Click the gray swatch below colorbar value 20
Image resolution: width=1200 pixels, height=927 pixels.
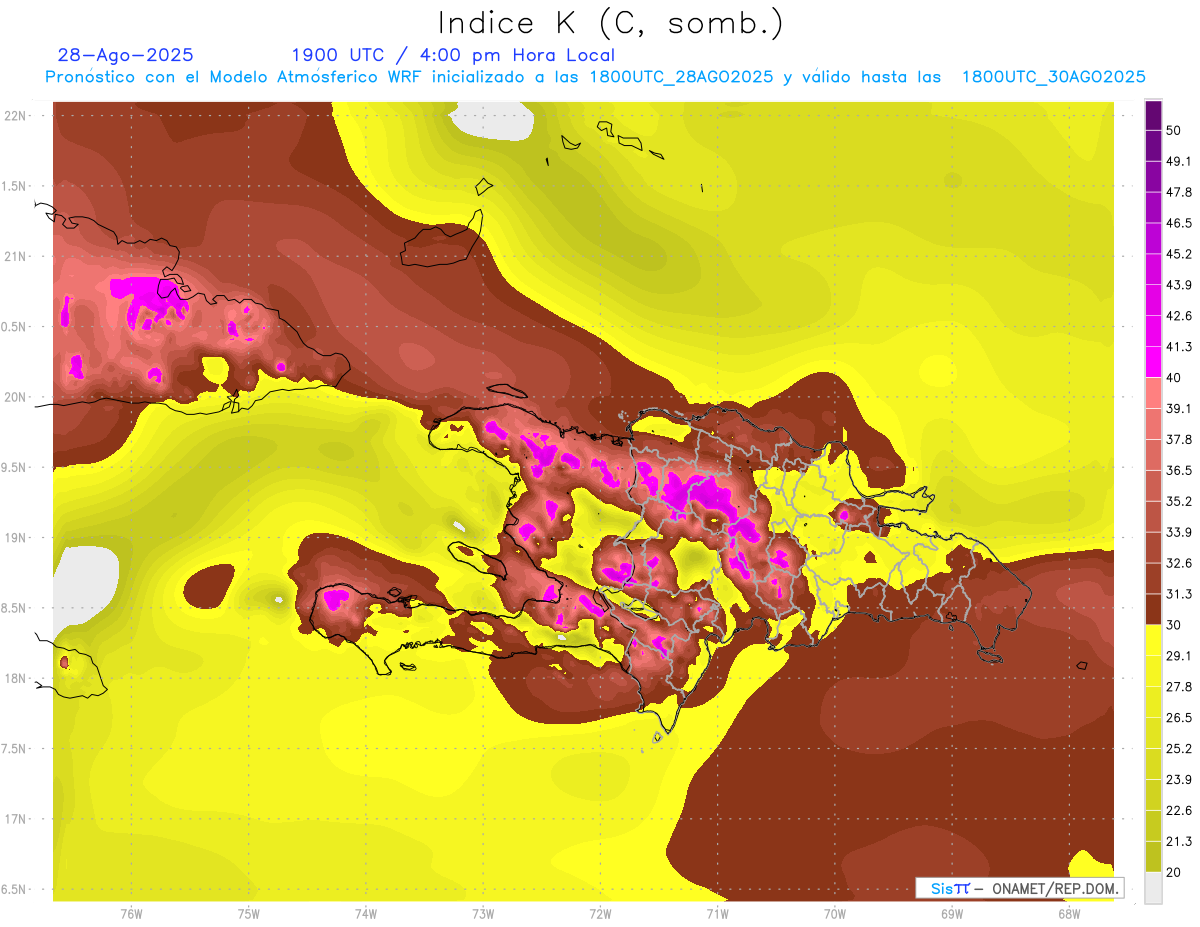1153,887
